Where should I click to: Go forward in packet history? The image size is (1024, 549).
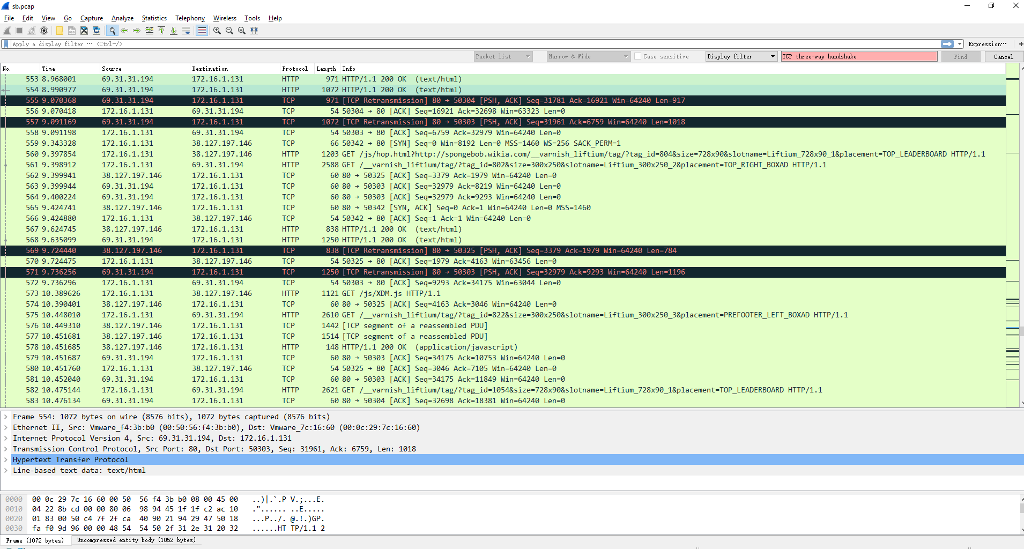(136, 31)
